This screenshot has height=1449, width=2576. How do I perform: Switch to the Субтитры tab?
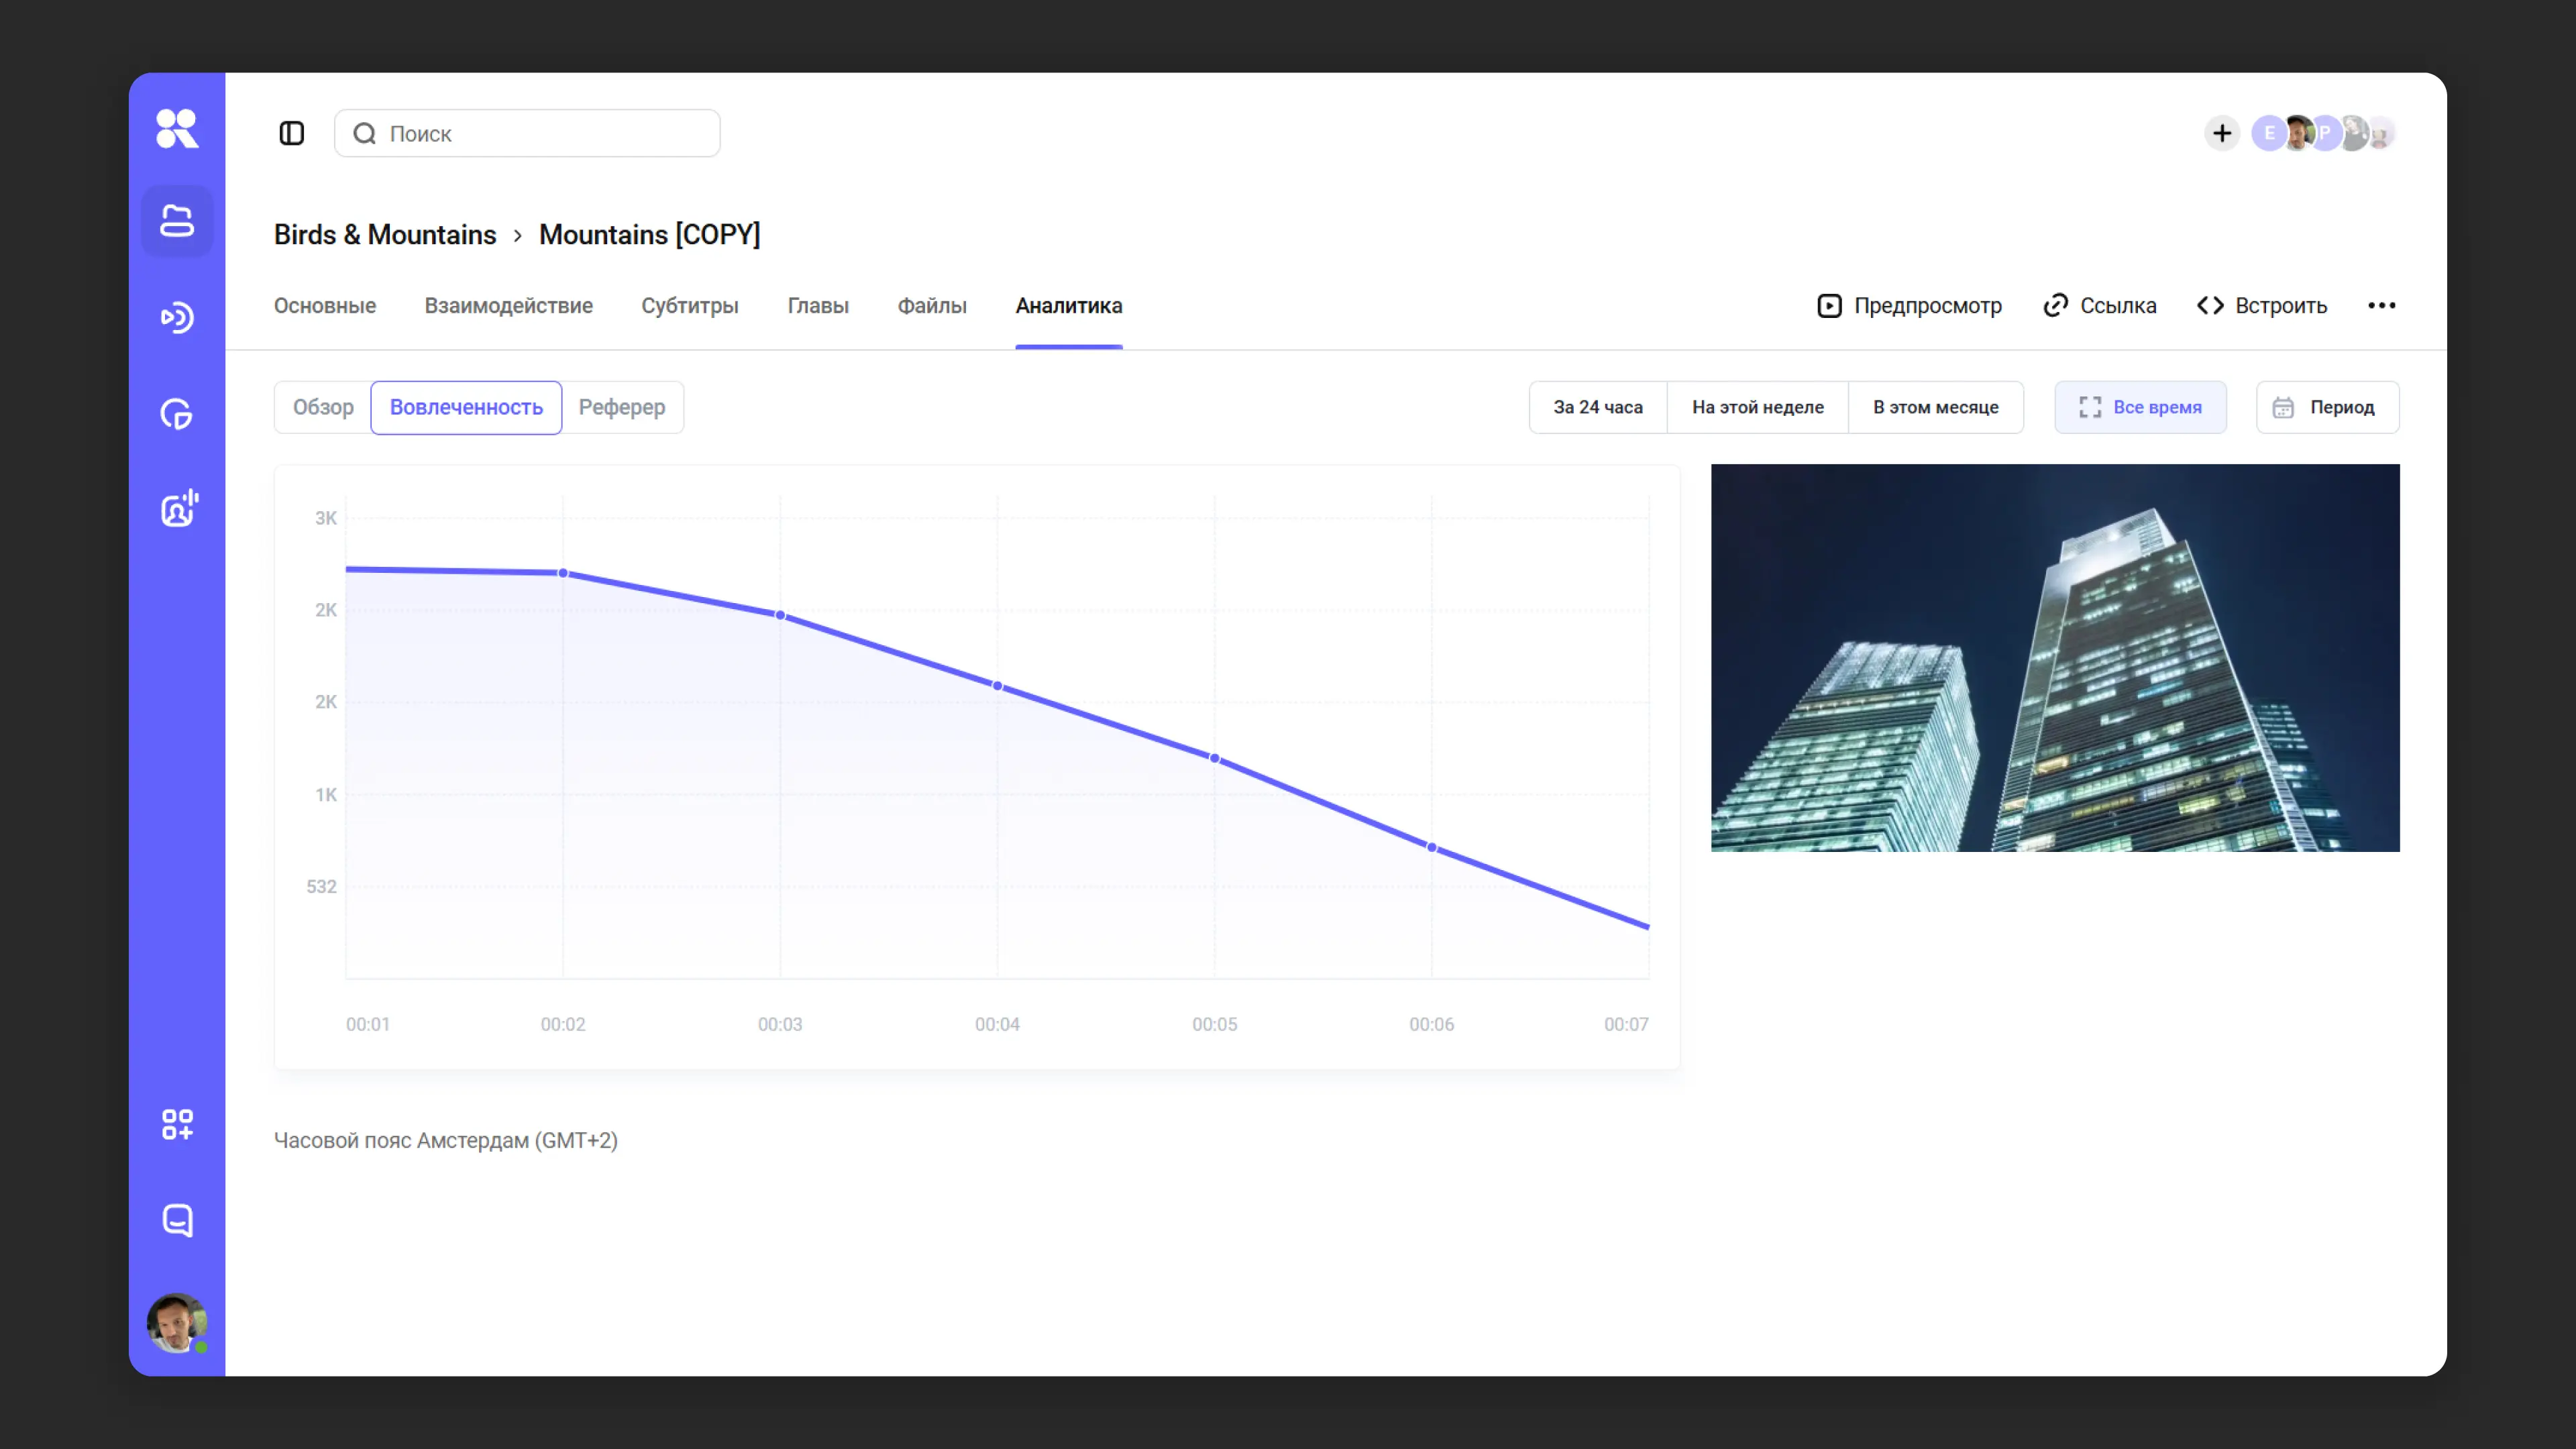click(x=689, y=306)
